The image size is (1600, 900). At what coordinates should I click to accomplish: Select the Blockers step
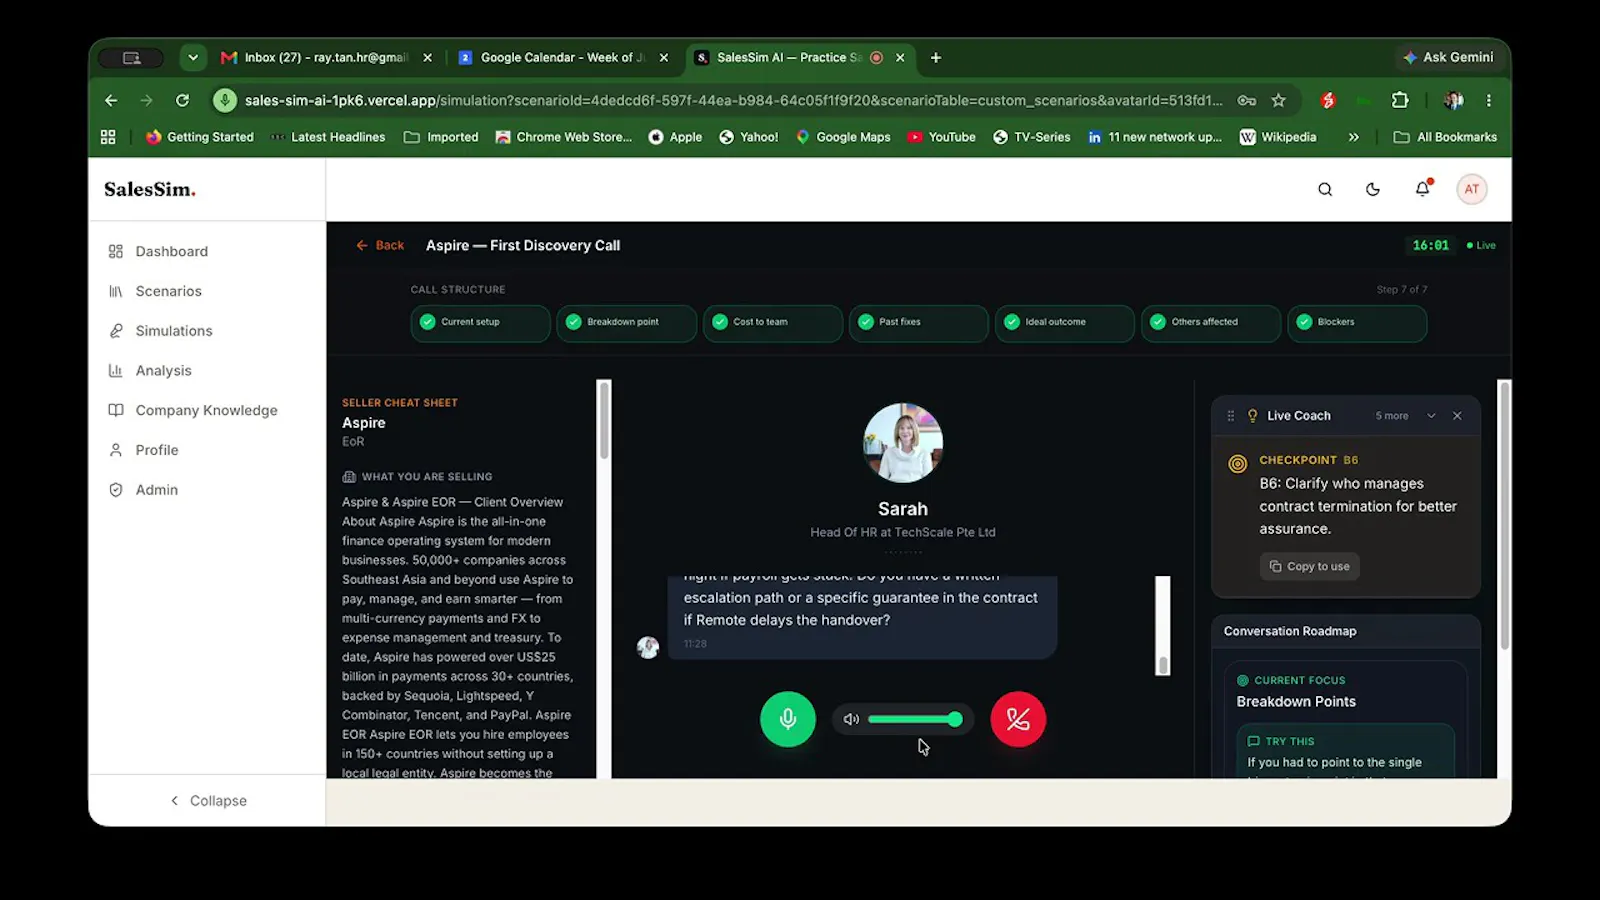coord(1357,322)
